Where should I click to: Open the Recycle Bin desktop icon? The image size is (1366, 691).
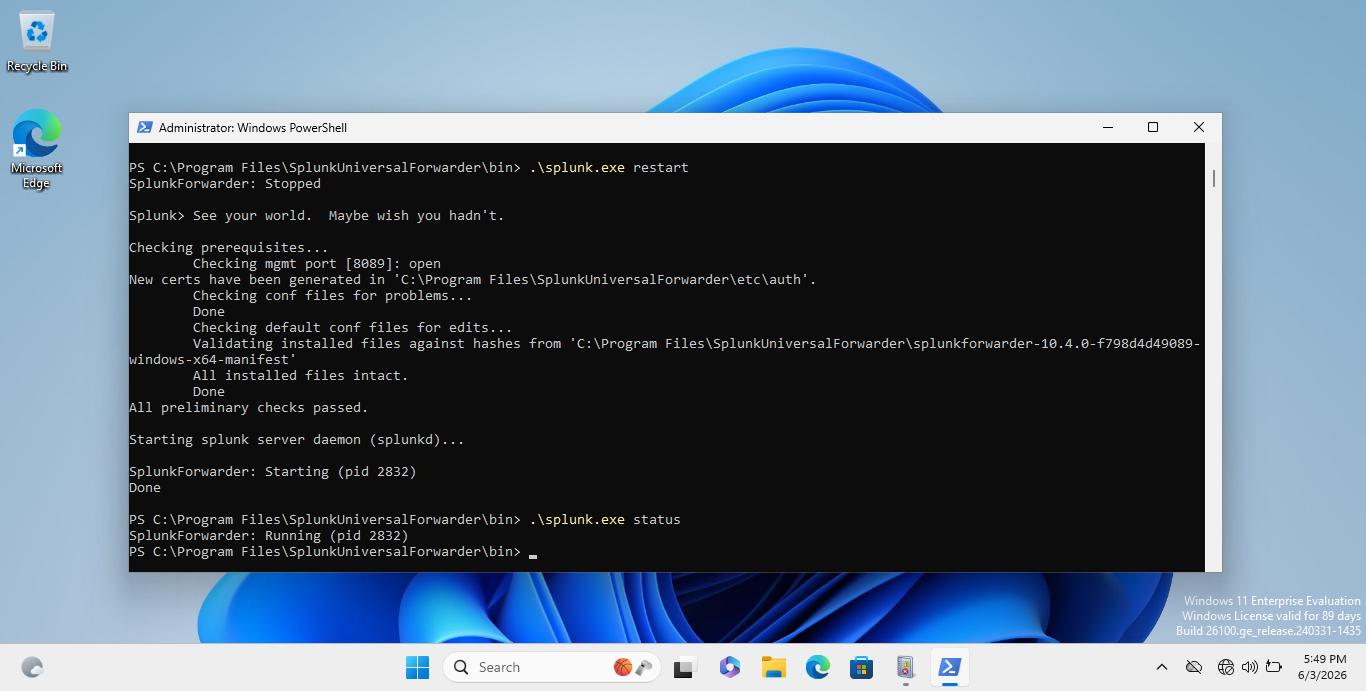pyautogui.click(x=37, y=42)
